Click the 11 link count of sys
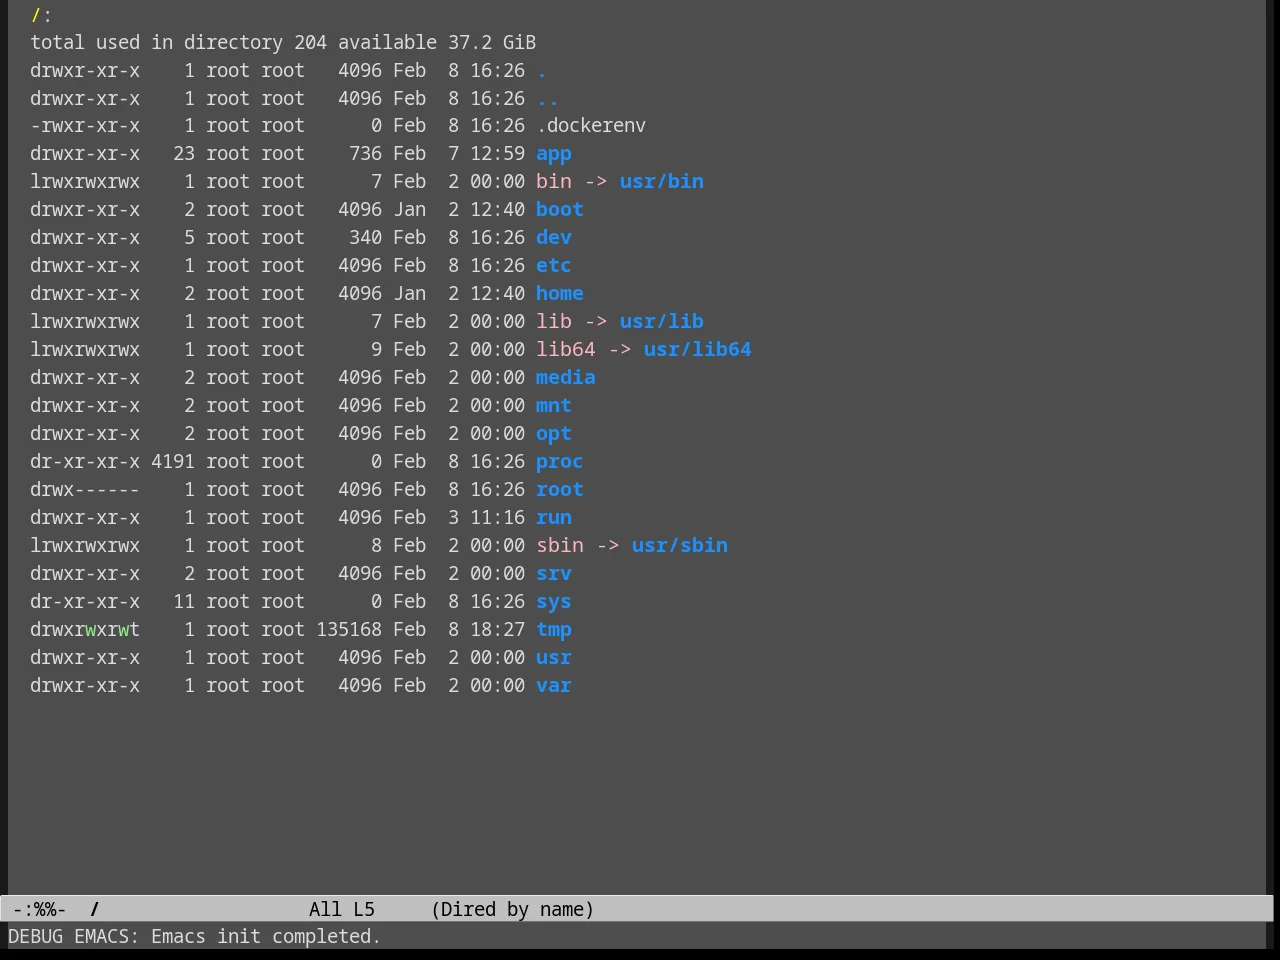 tap(184, 602)
